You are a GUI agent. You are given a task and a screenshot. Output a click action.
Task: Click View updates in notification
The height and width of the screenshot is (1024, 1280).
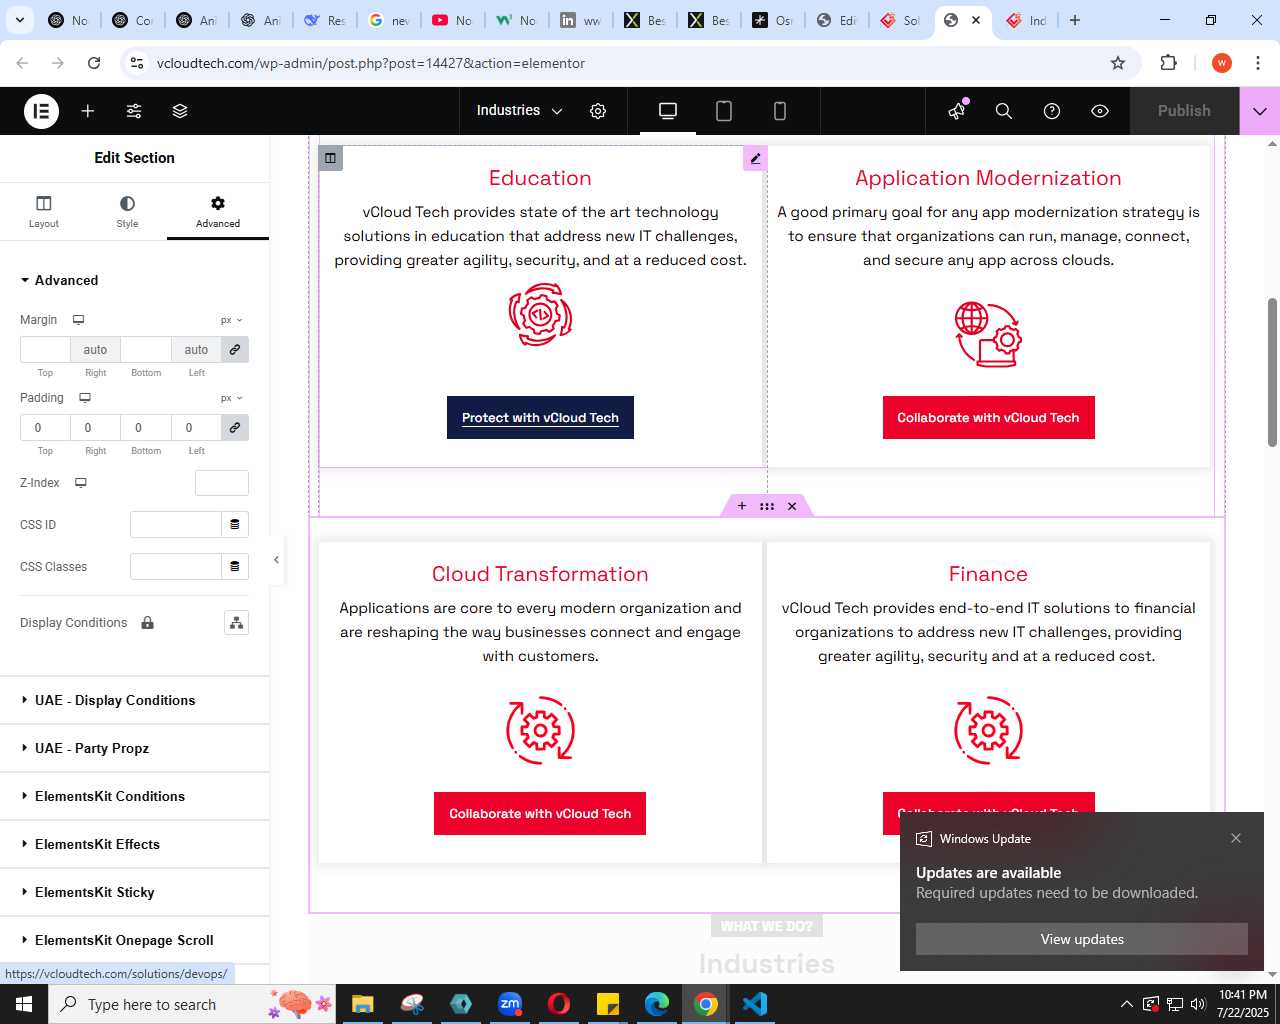(1082, 939)
